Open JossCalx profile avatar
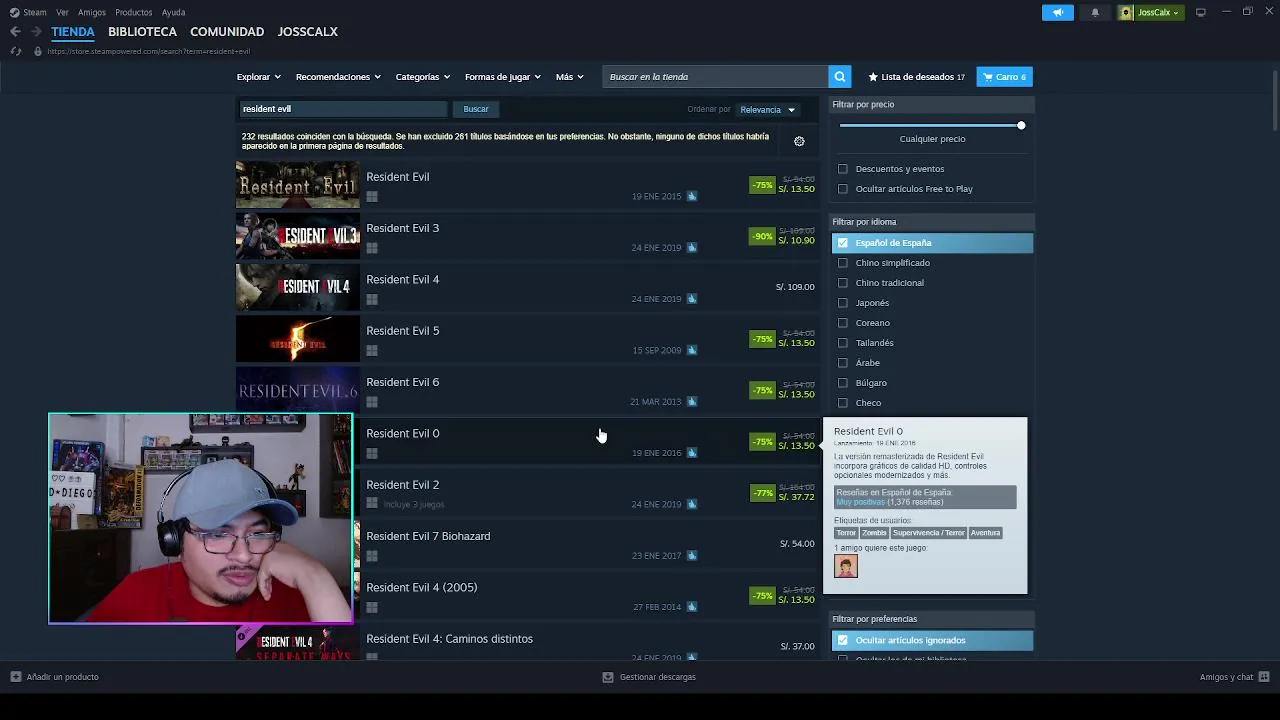The height and width of the screenshot is (720, 1280). click(1127, 12)
